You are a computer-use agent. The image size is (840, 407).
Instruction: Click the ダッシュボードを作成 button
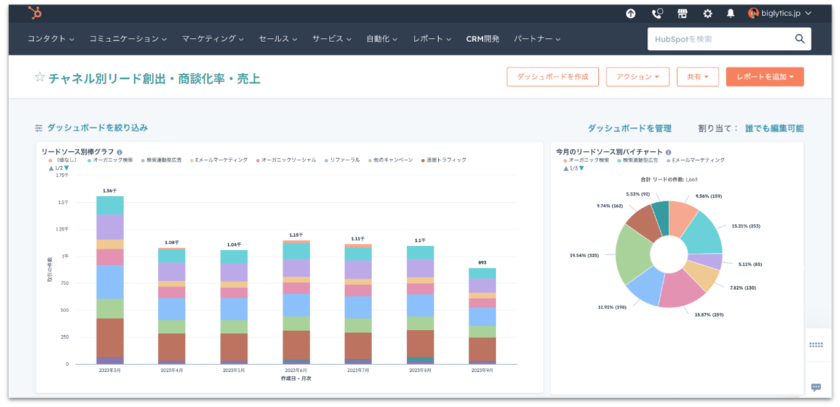coord(552,77)
